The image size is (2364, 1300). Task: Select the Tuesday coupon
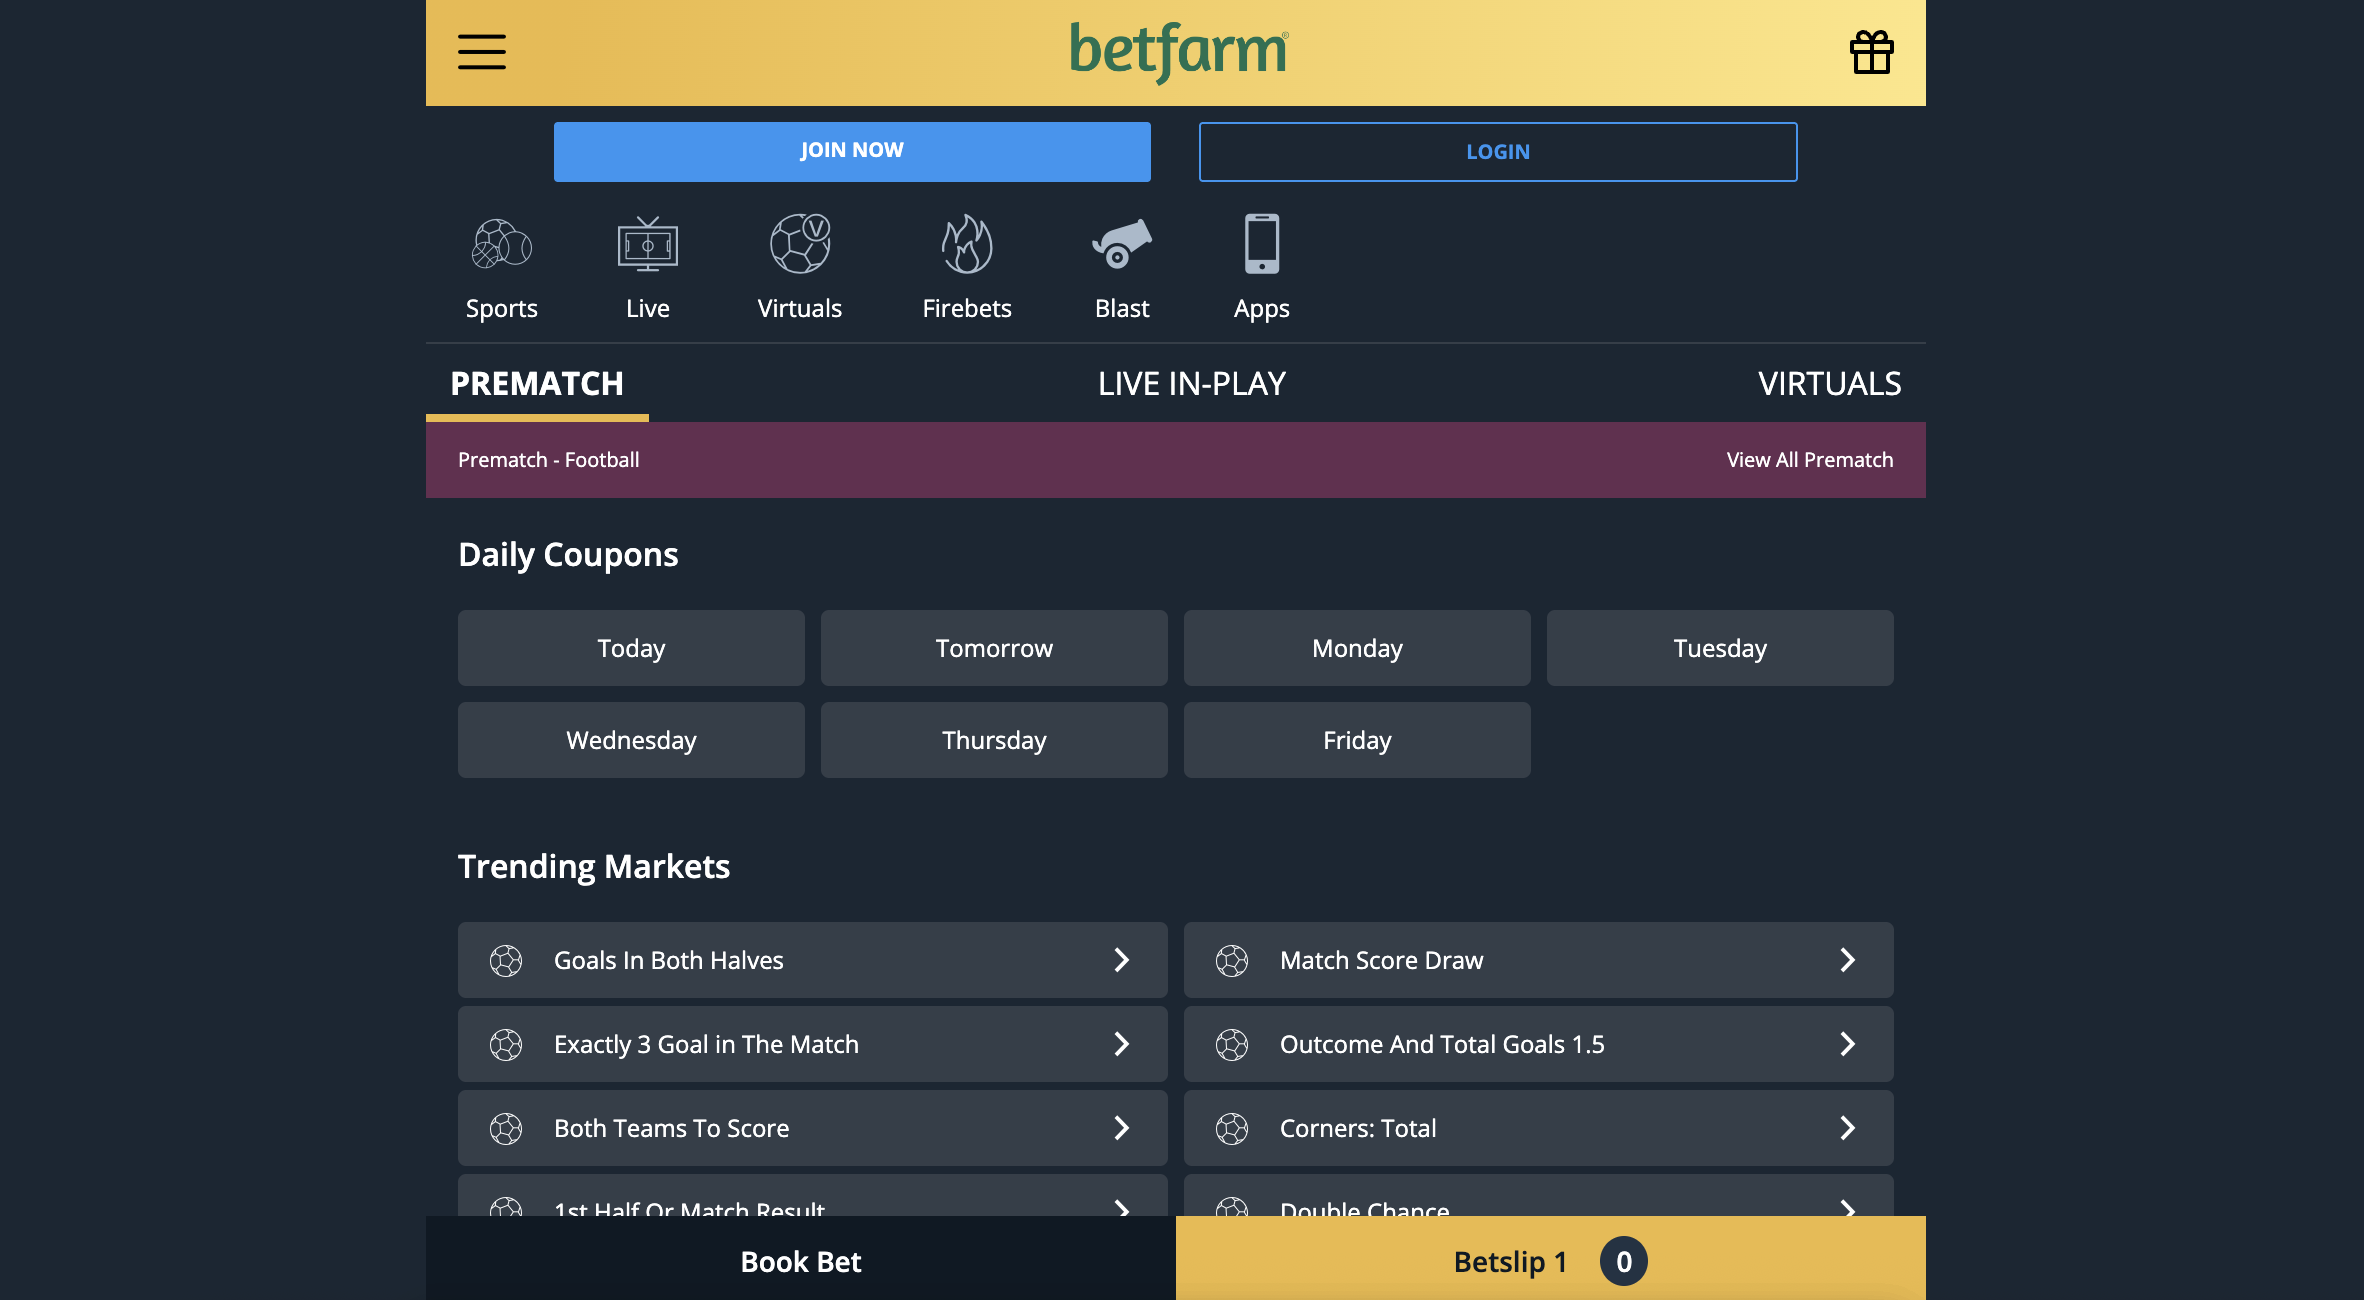coord(1720,648)
